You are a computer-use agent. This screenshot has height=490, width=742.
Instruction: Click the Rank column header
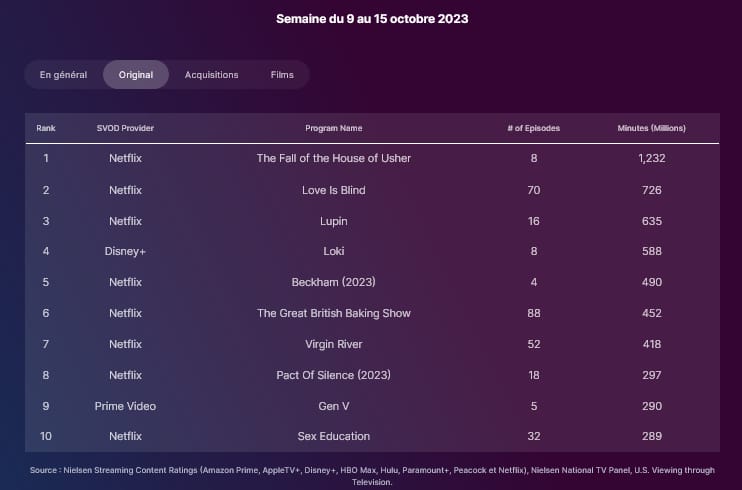point(46,128)
